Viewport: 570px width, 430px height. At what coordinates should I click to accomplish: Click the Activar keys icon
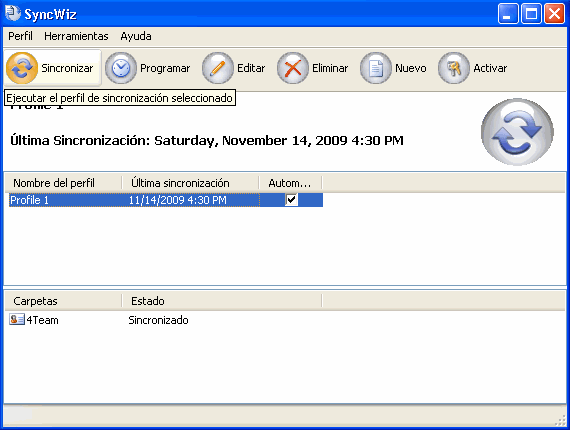tap(454, 68)
